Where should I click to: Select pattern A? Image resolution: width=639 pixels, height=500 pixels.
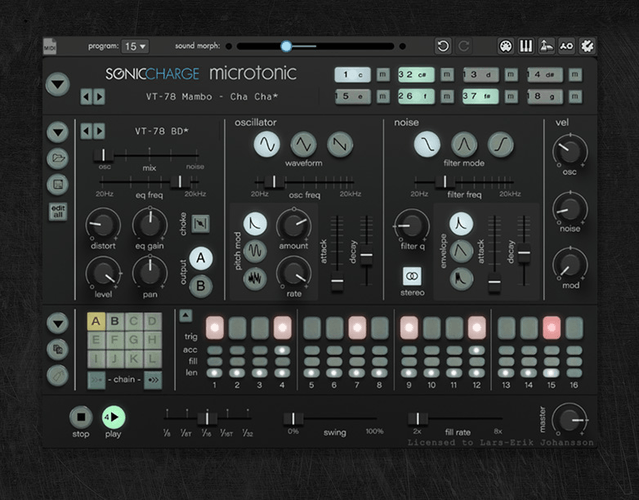[96, 322]
